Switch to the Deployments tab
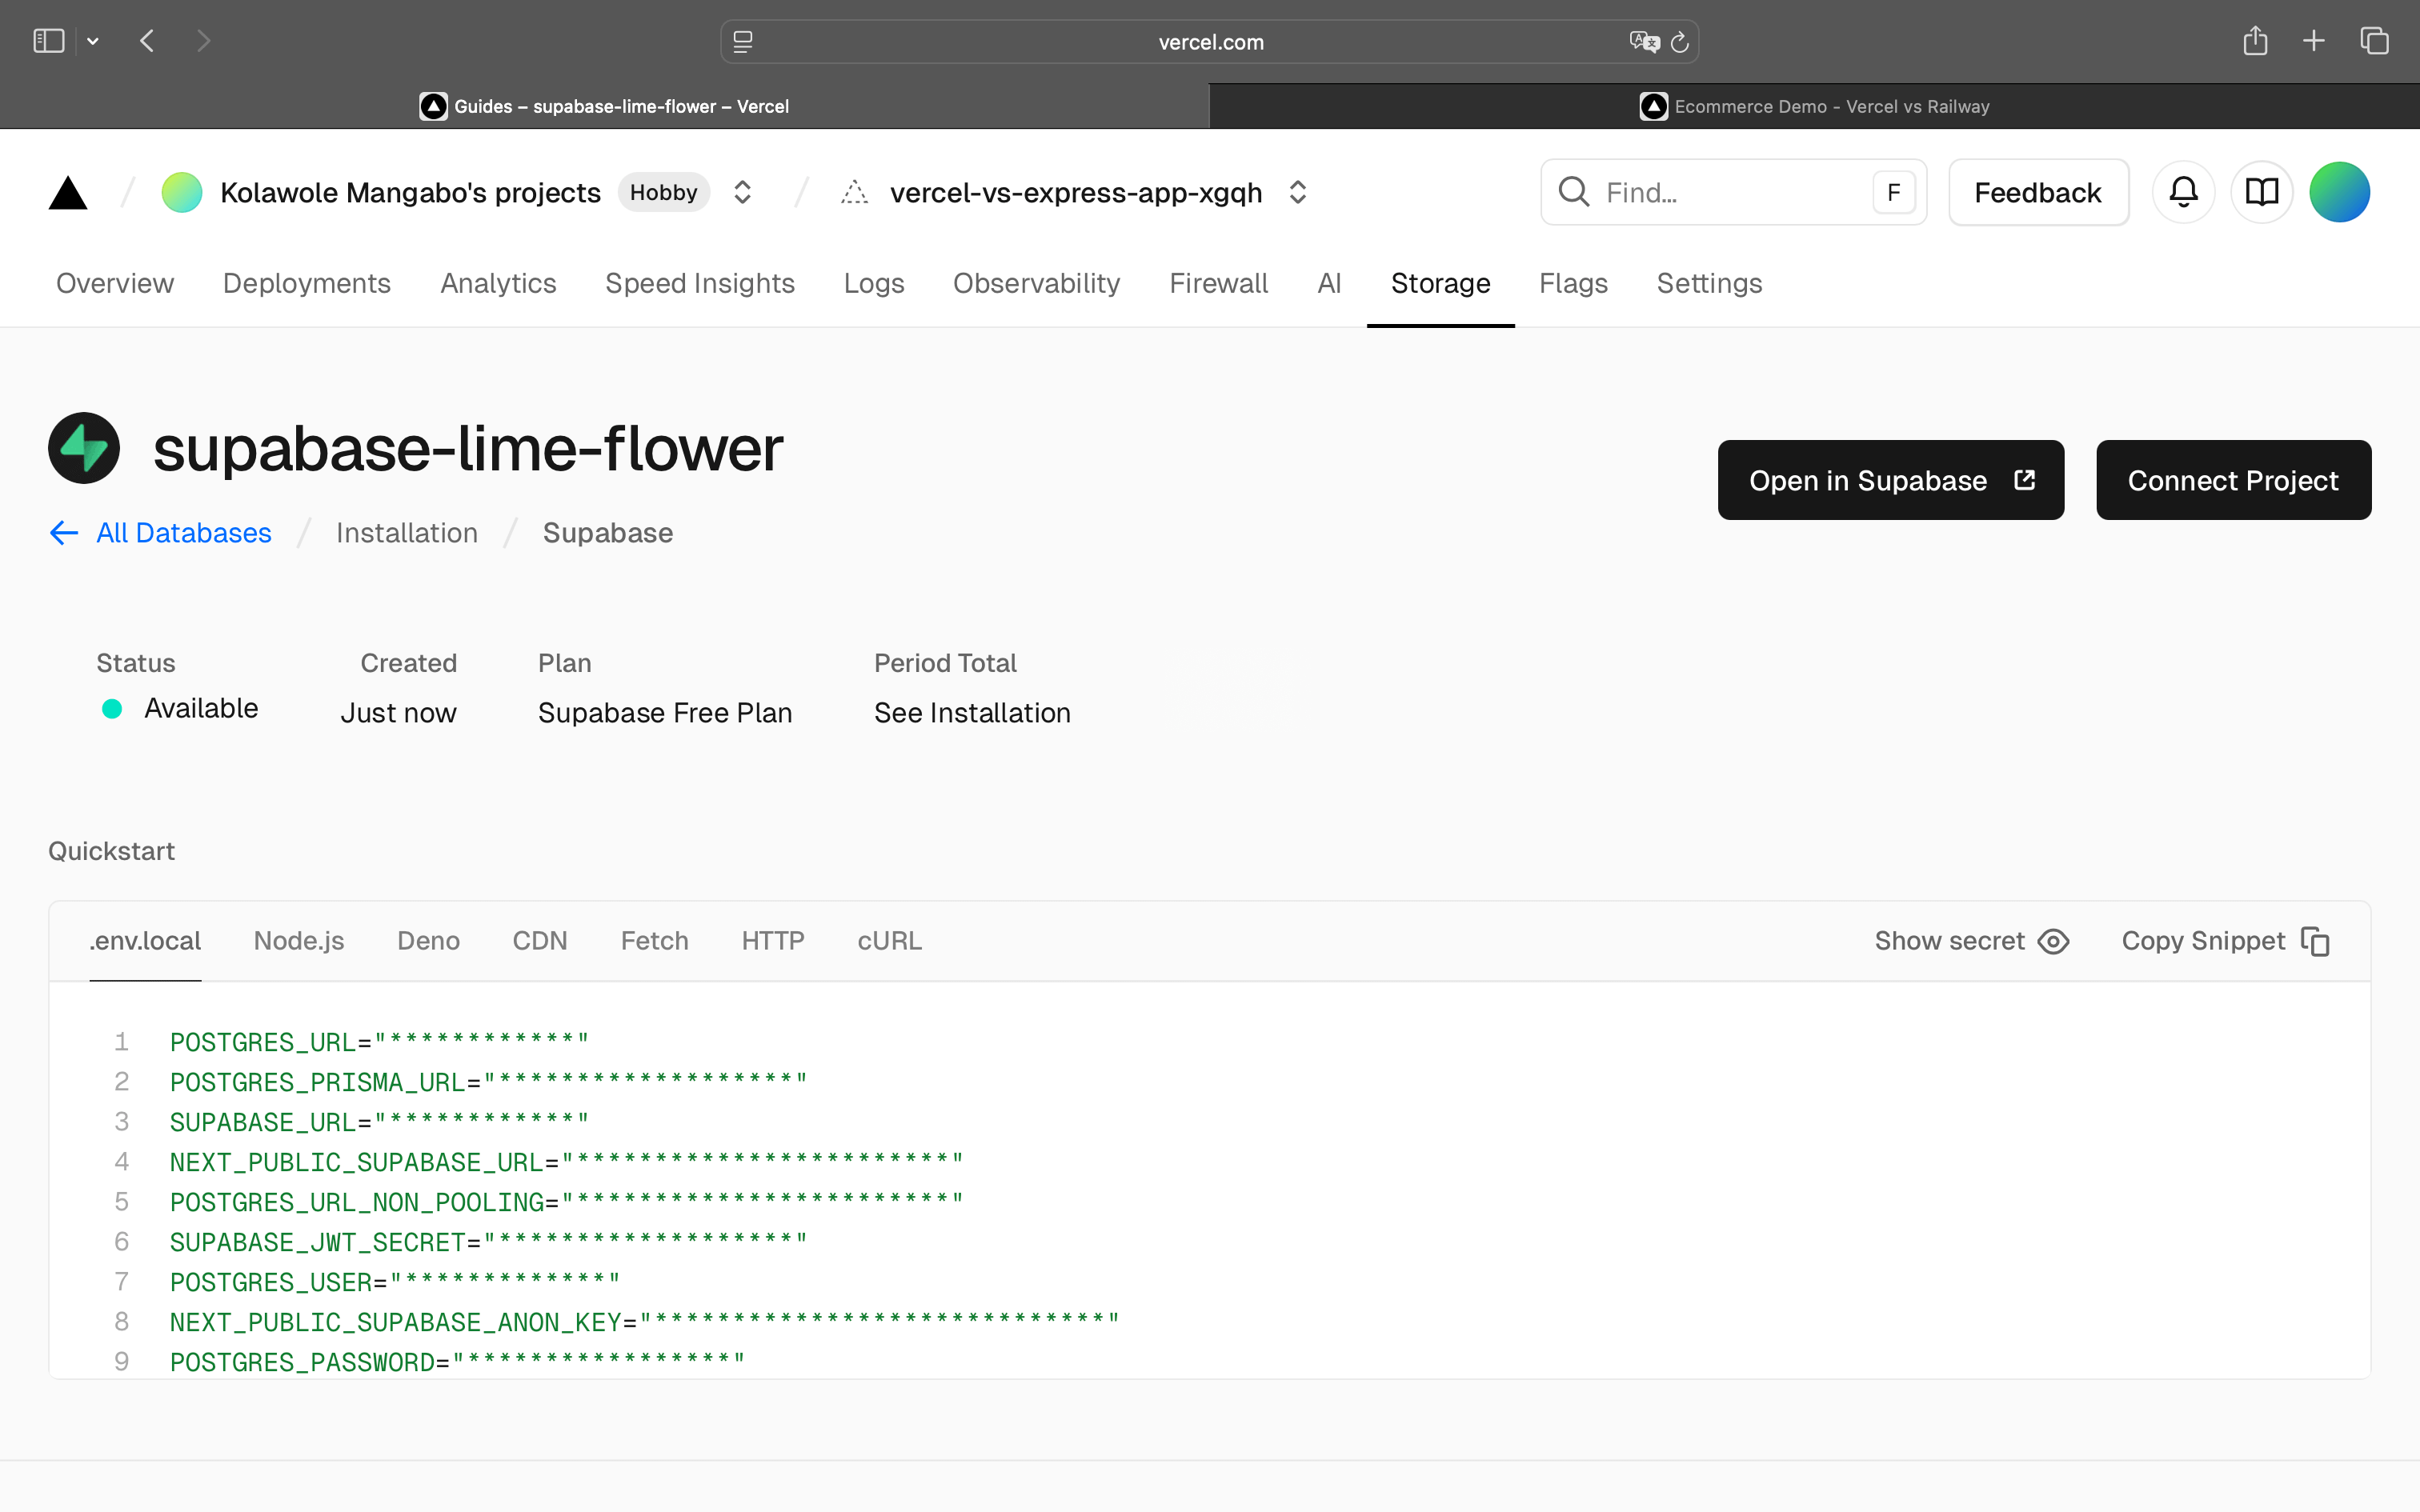The image size is (2420, 1512). [306, 283]
